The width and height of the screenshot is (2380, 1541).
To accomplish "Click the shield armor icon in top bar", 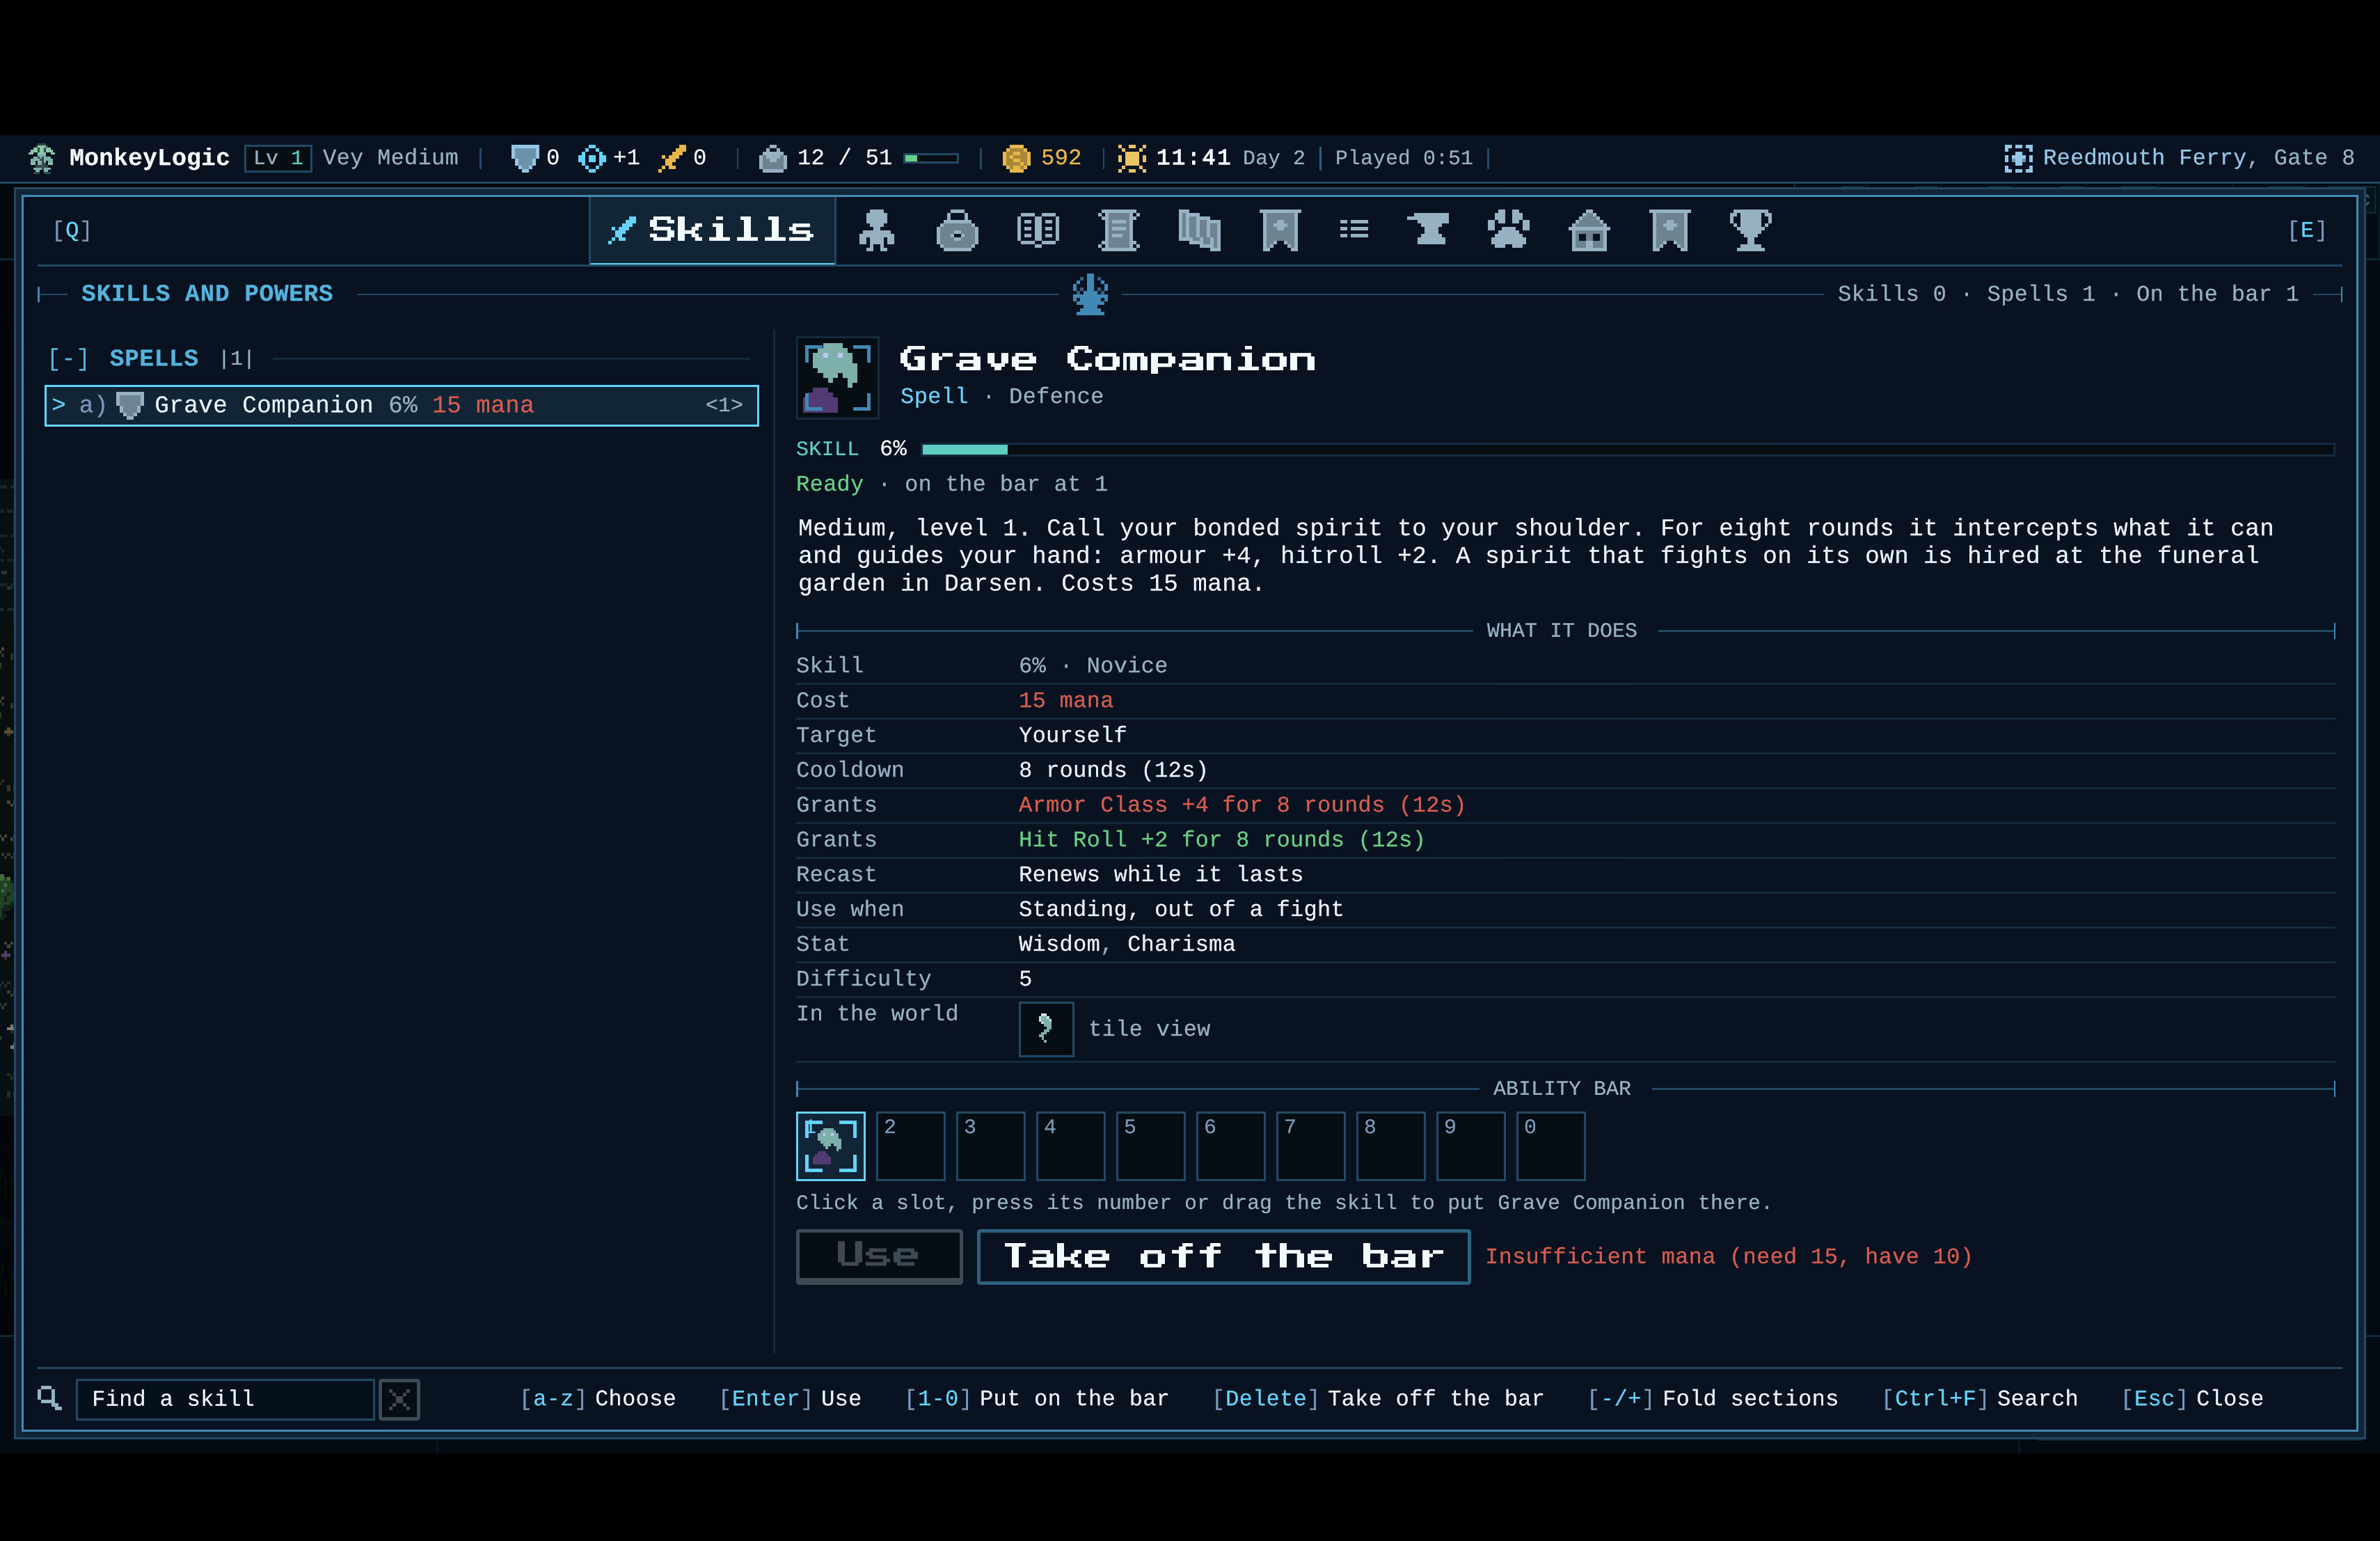I will coord(524,158).
